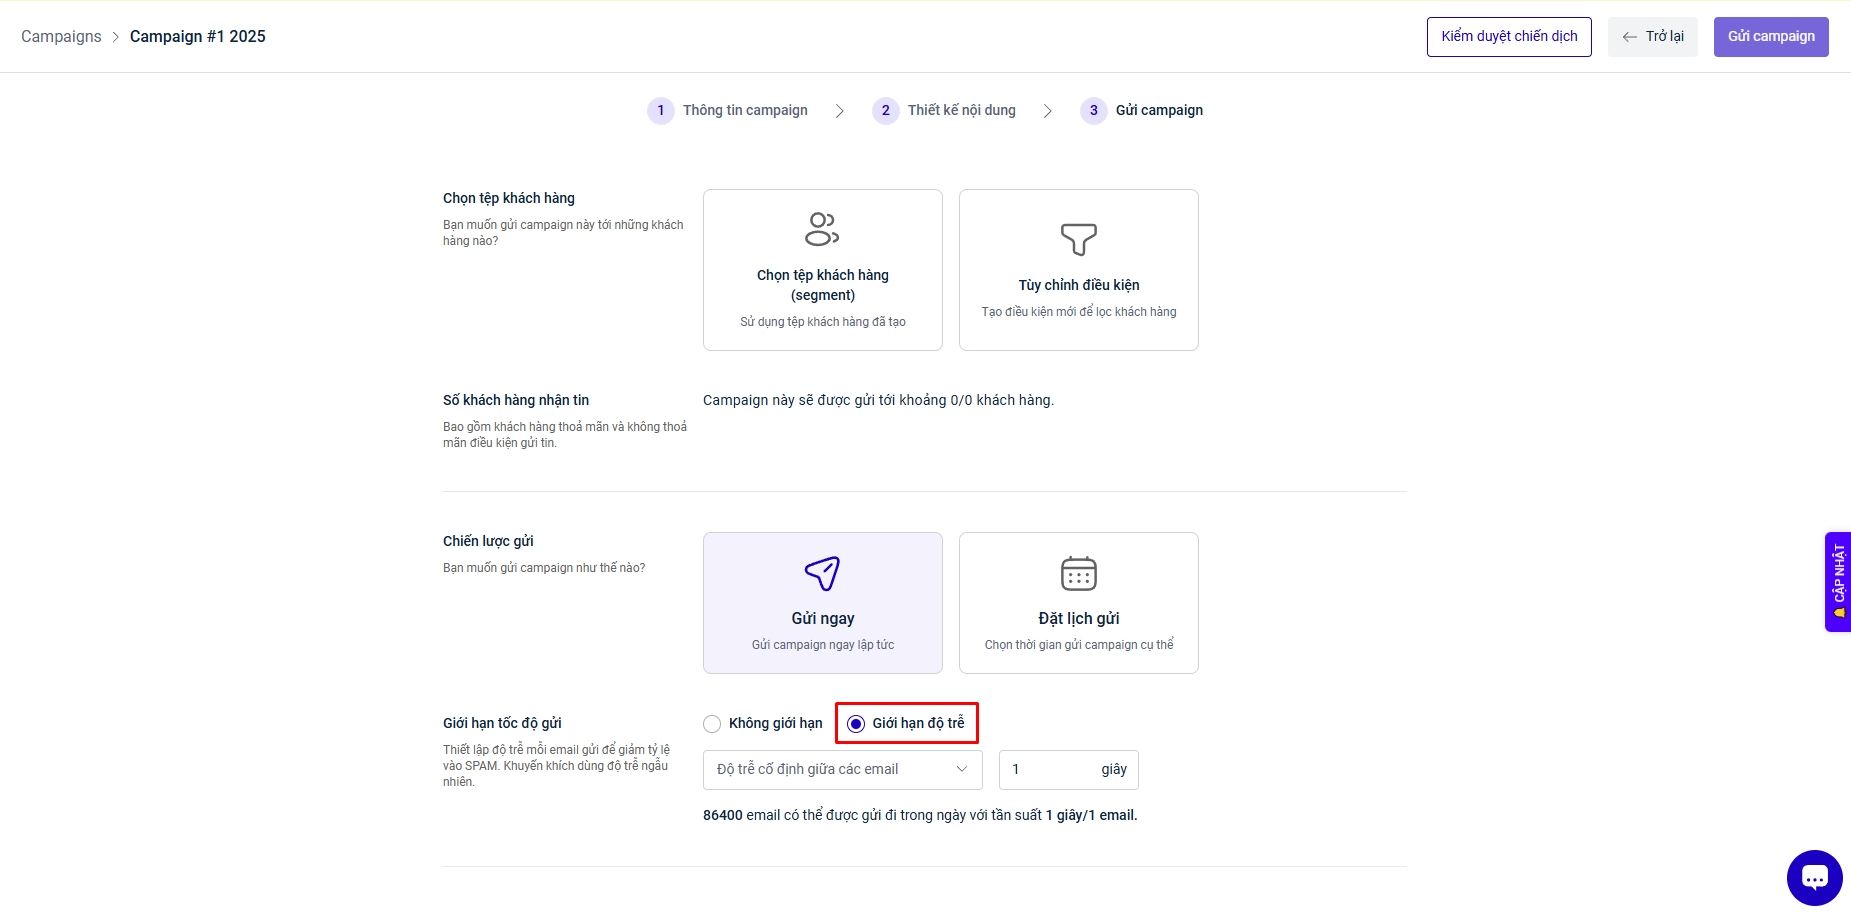1851x914 pixels.
Task: Click the step 1 number circle
Action: point(661,111)
